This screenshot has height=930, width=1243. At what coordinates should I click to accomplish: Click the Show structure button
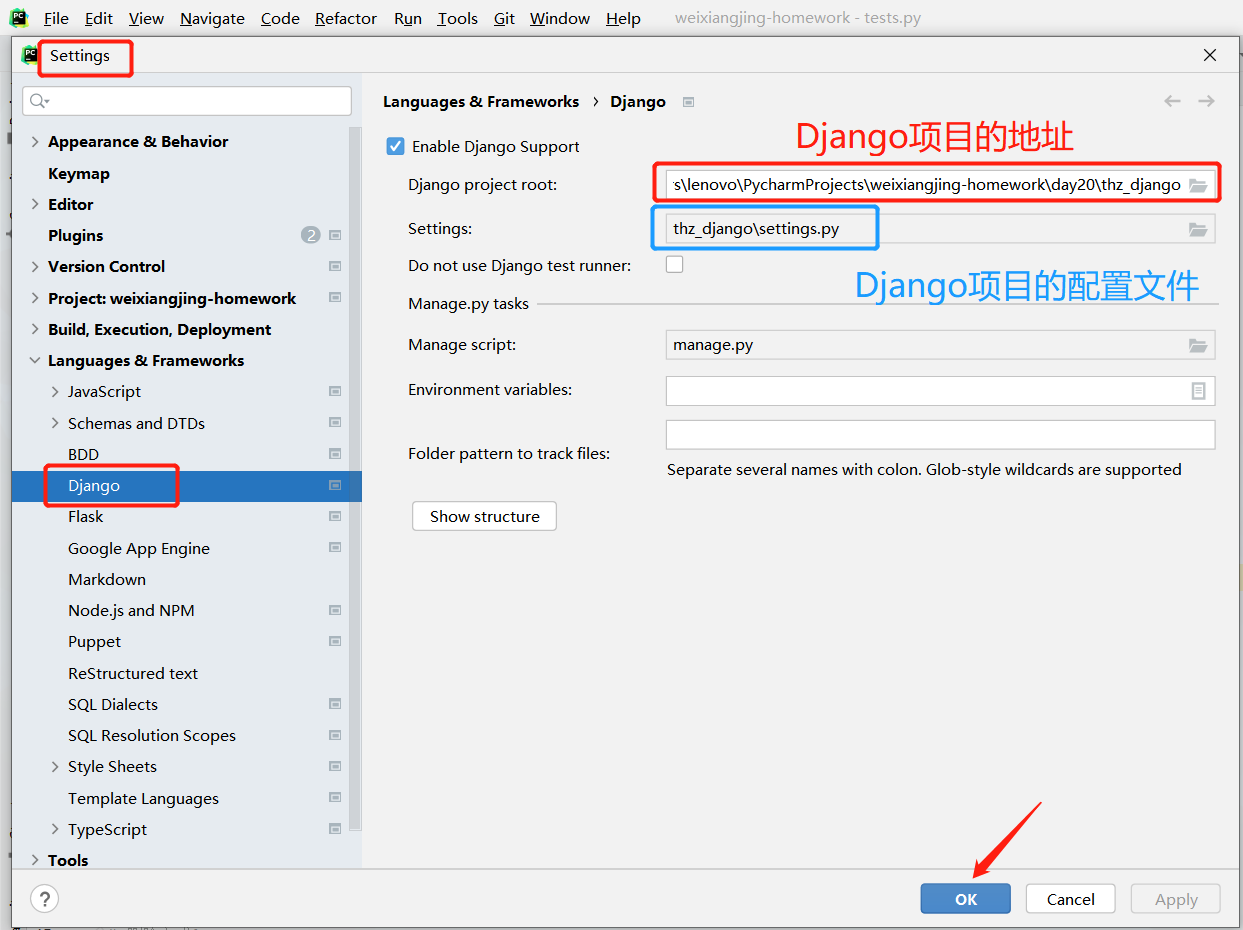tap(484, 516)
